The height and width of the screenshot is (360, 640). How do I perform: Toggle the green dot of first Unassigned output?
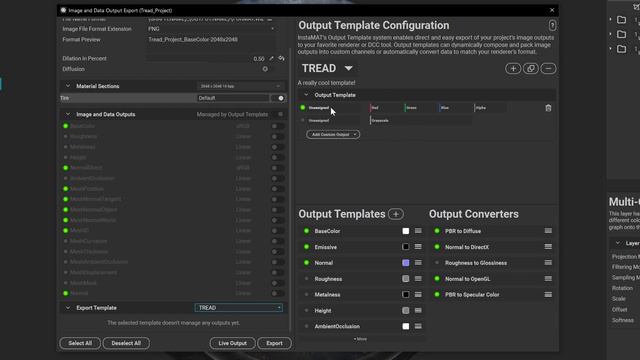coord(302,108)
